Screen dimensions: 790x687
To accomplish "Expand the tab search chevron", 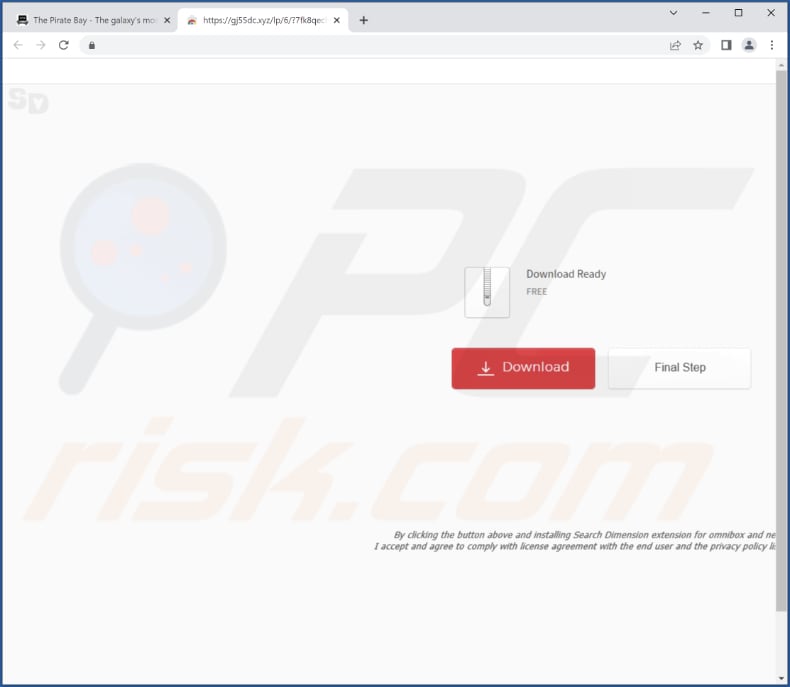I will 673,13.
